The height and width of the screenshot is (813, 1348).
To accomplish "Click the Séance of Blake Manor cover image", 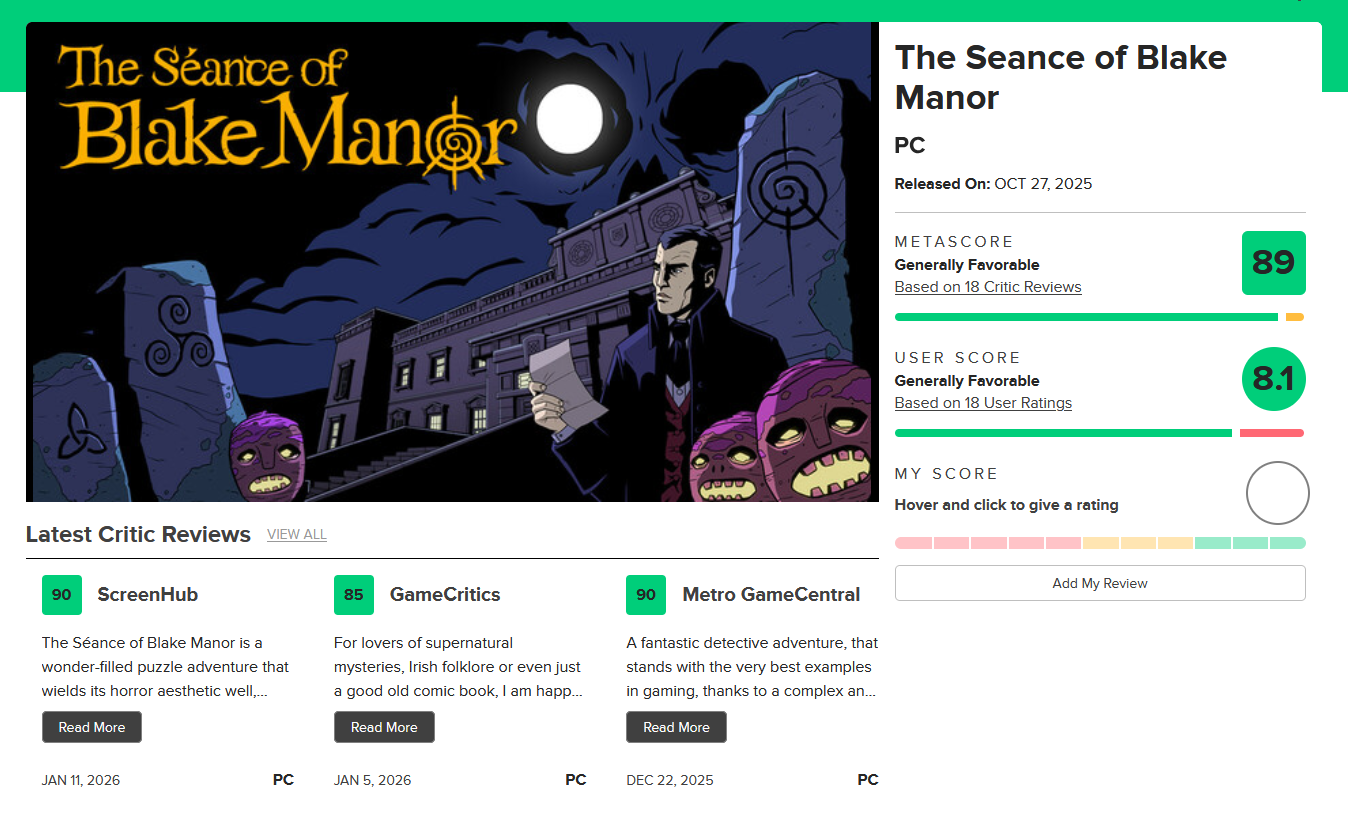I will click(452, 262).
